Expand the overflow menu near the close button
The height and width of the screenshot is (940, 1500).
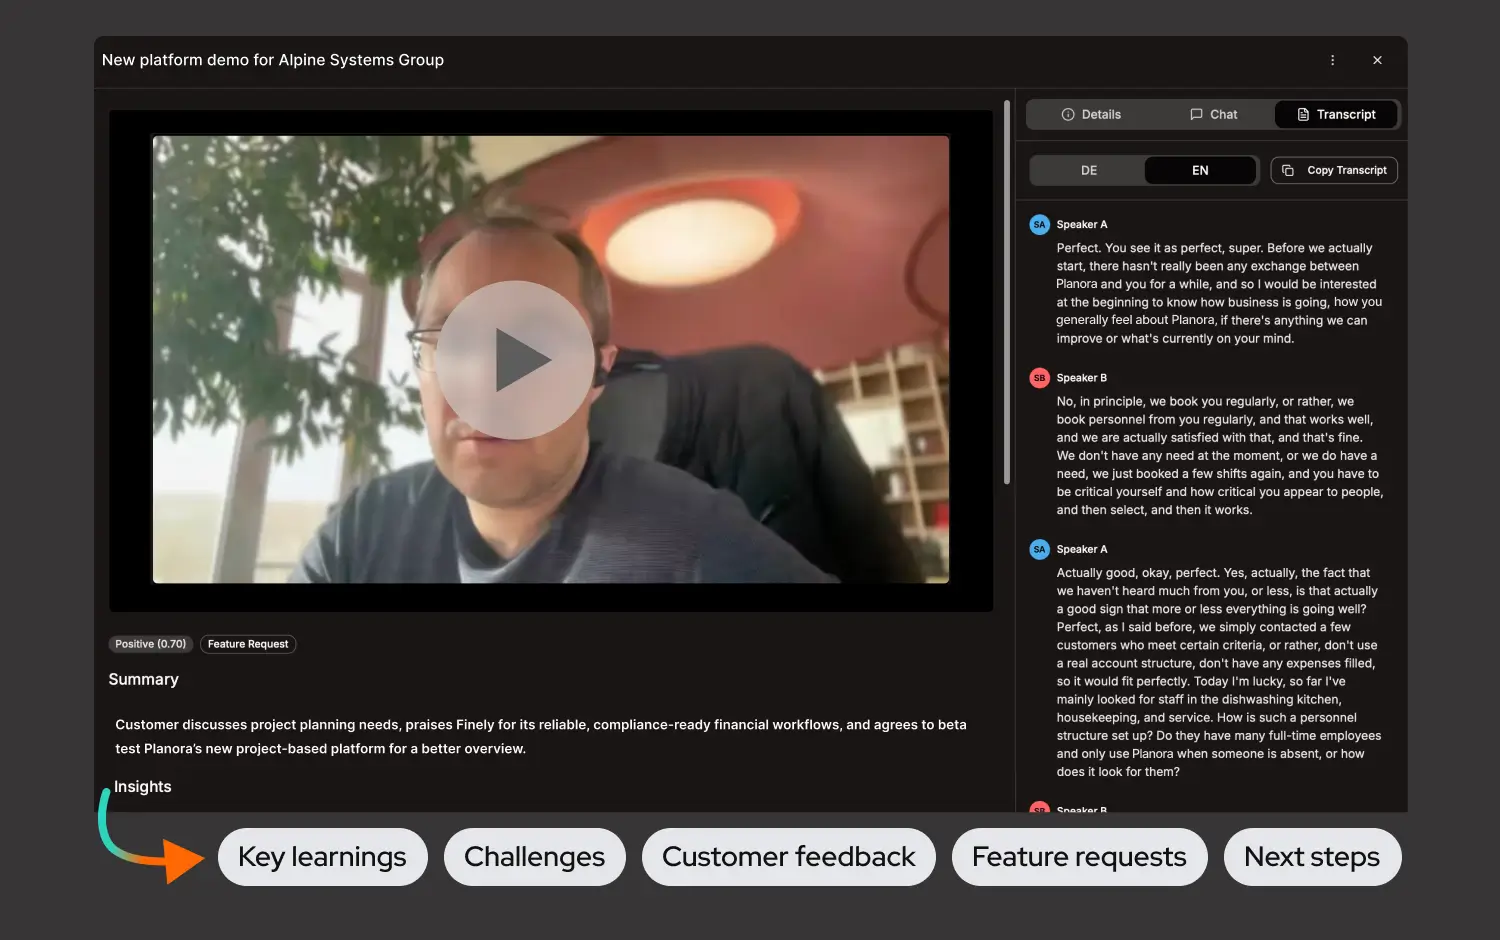(1332, 60)
